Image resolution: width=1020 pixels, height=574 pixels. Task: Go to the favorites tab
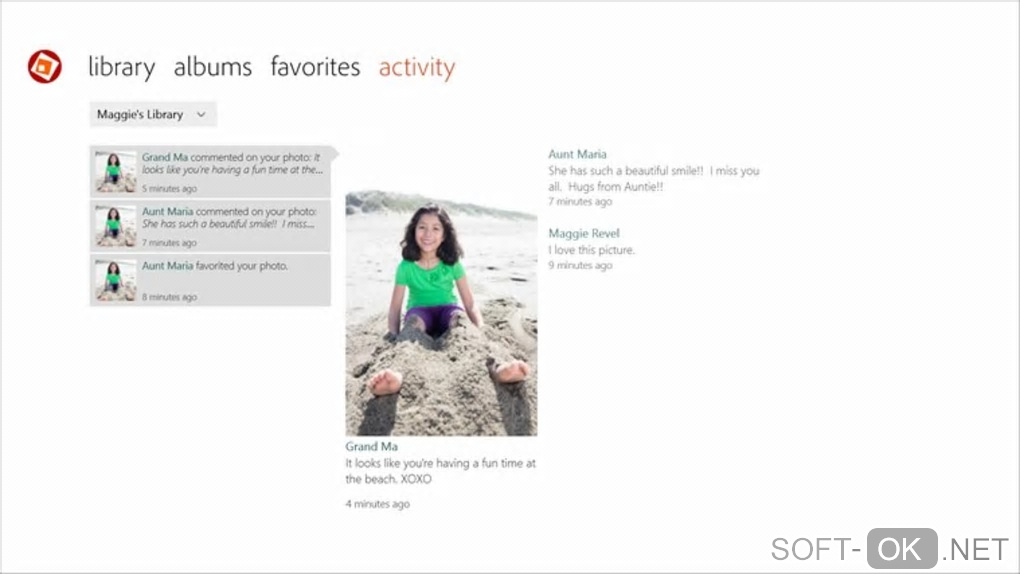point(315,66)
